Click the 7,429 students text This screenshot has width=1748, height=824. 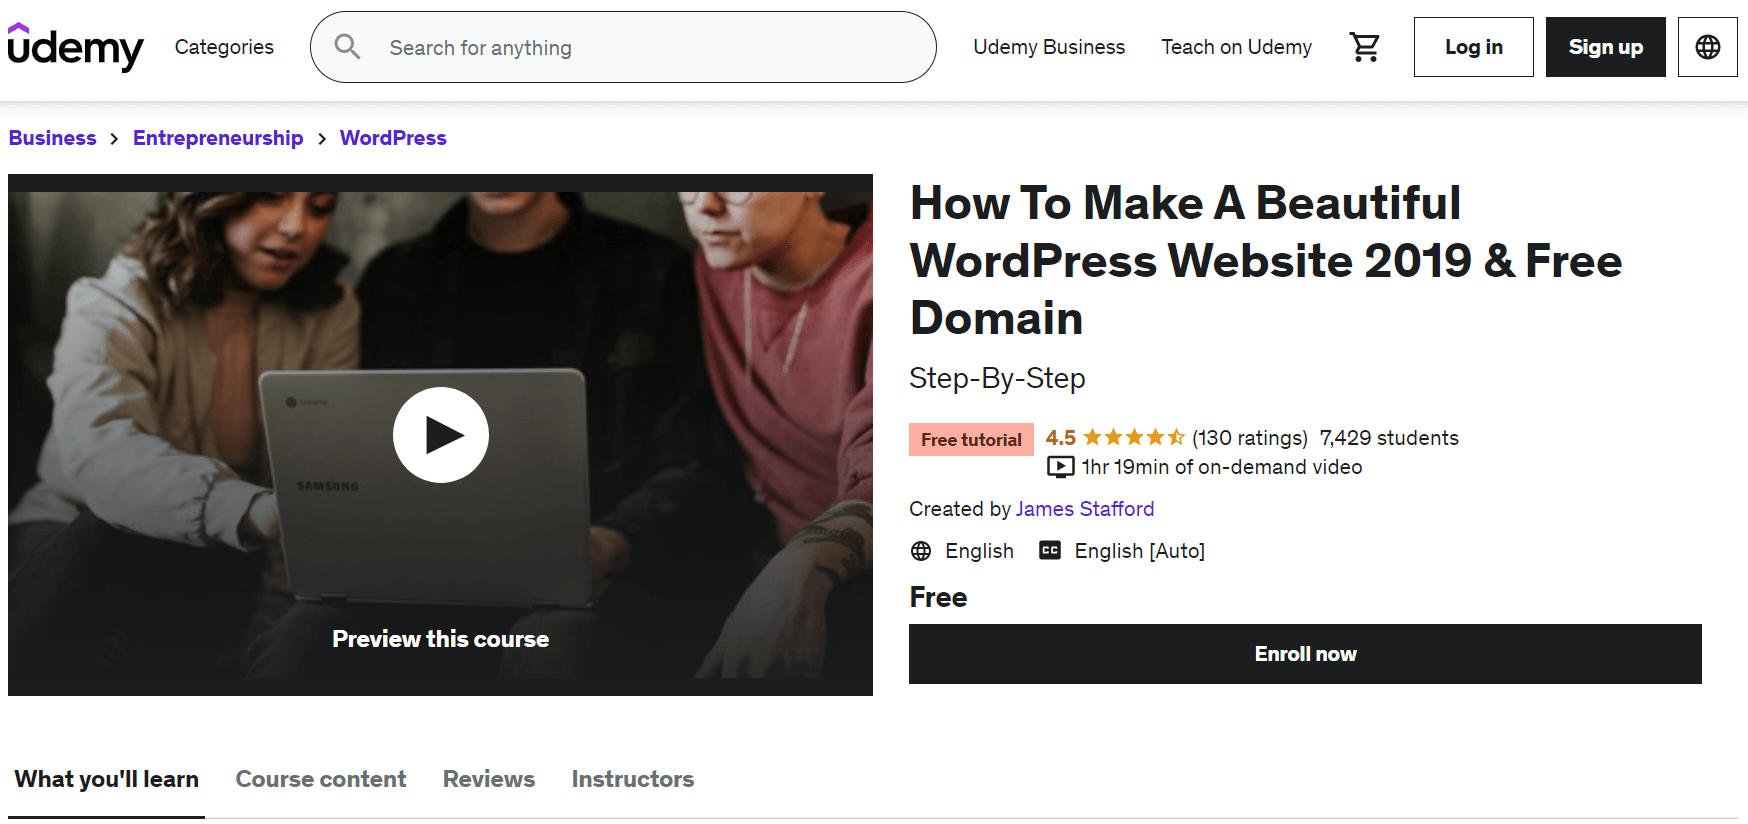(x=1389, y=438)
